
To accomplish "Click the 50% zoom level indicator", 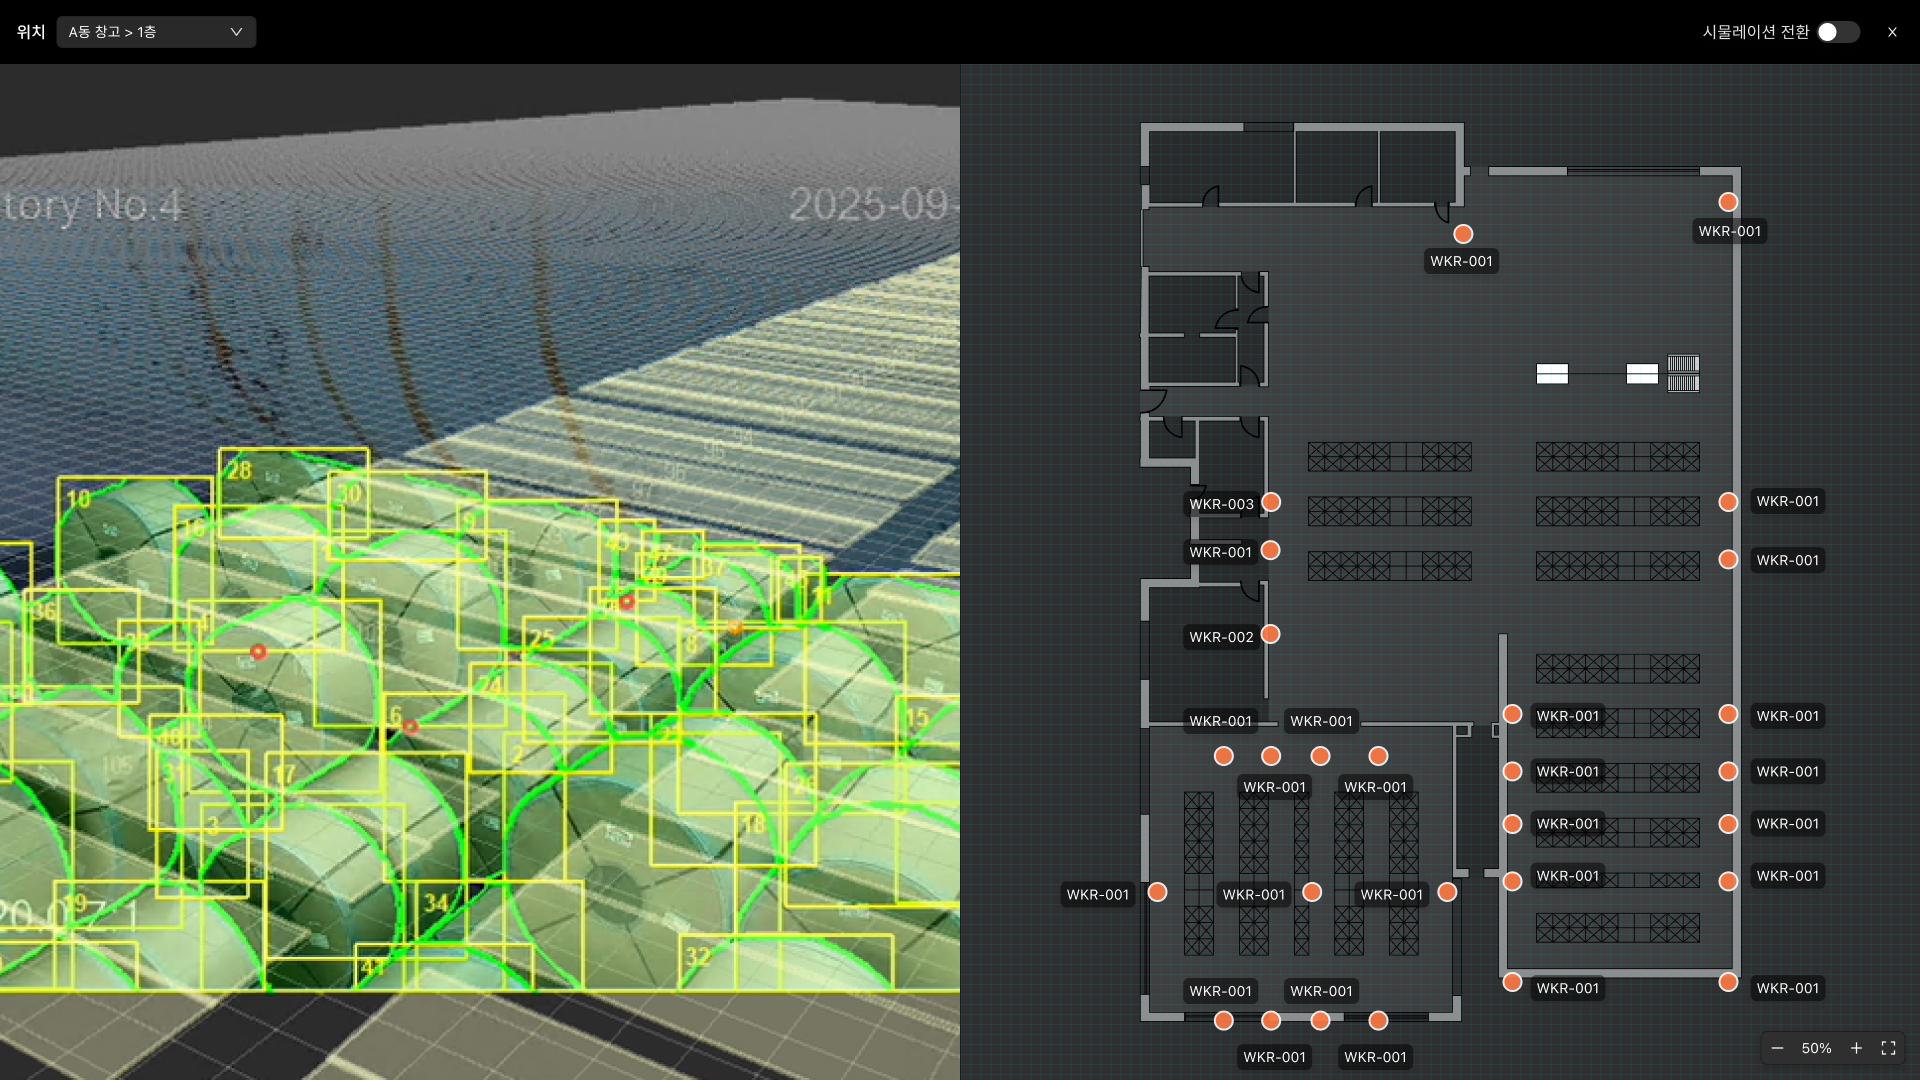I will [x=1816, y=1048].
